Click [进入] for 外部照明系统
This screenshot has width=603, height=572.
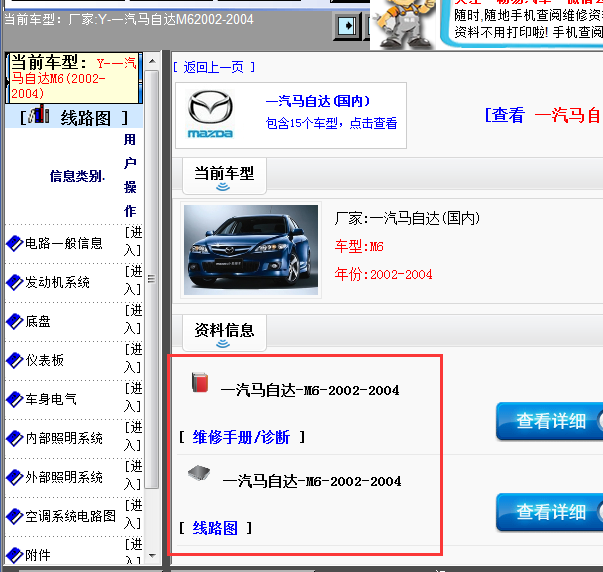[133, 475]
